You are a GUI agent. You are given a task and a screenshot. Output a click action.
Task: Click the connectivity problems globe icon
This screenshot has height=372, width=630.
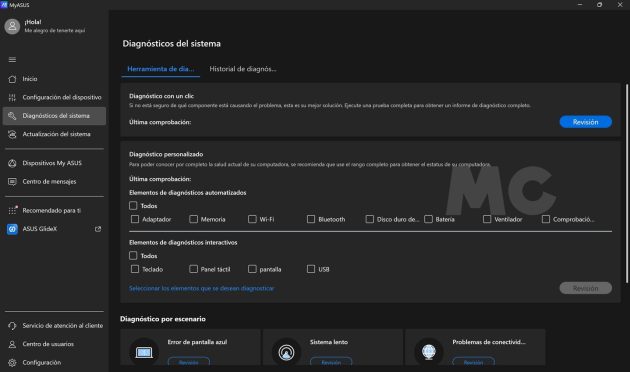click(x=429, y=352)
